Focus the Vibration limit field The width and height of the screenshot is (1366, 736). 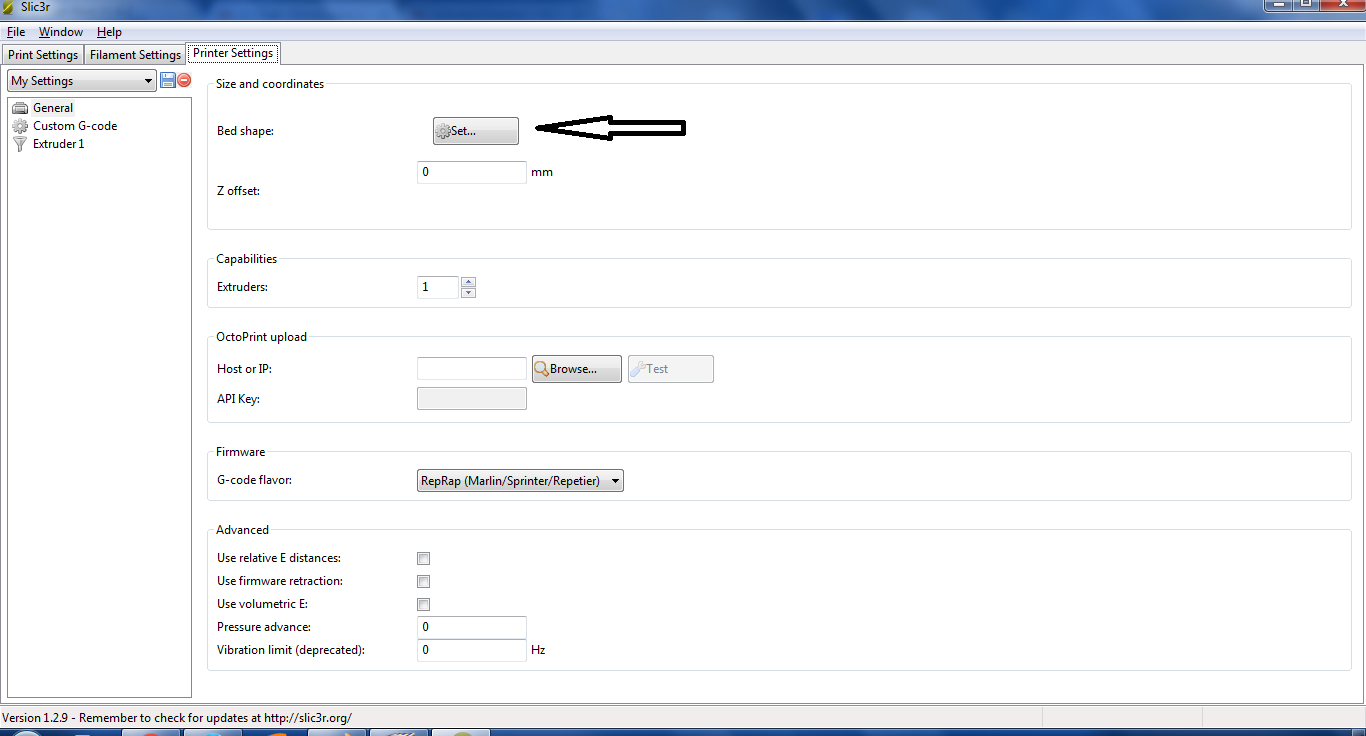pos(471,650)
